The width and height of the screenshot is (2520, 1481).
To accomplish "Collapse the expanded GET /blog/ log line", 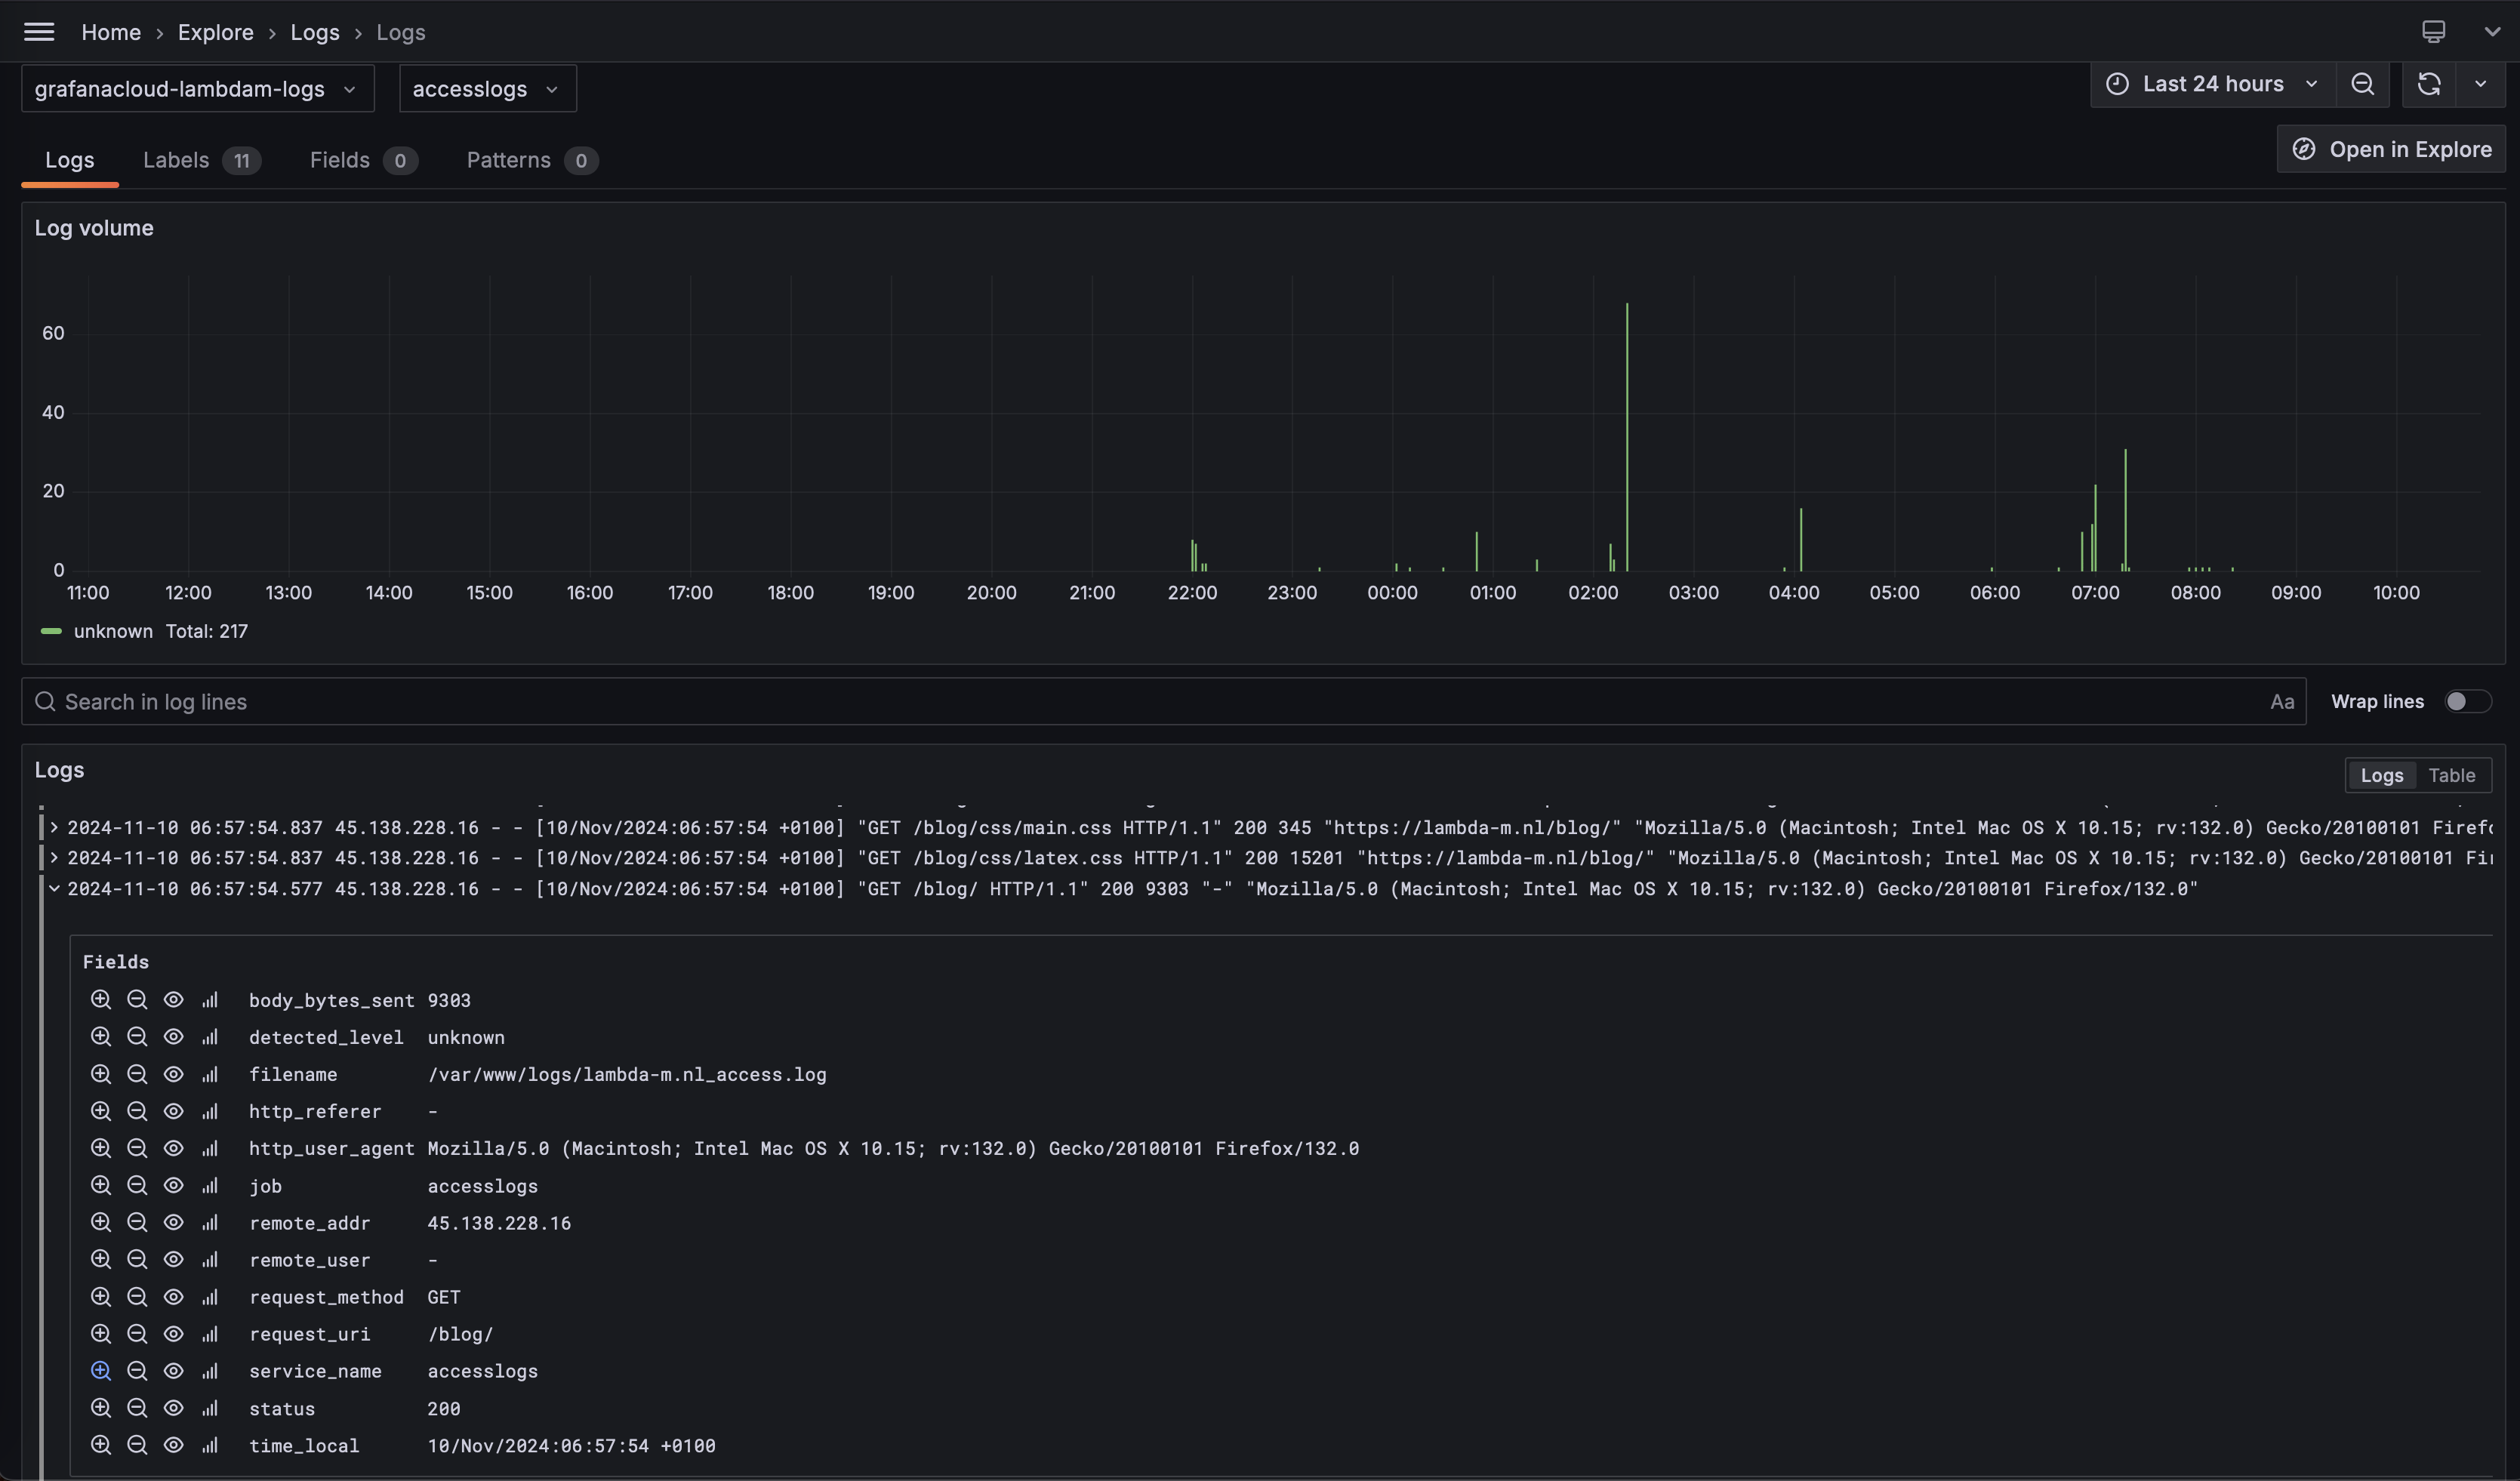I will pyautogui.click(x=54, y=888).
